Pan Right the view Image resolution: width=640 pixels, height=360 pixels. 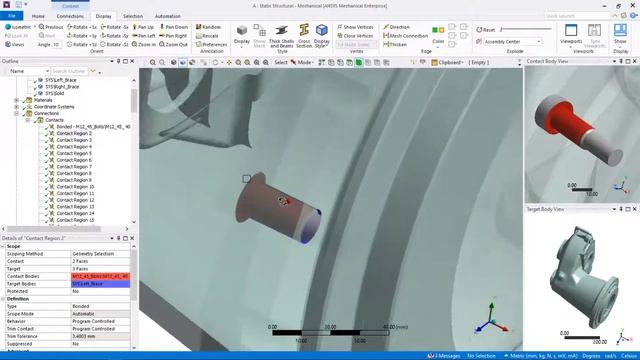tap(173, 36)
